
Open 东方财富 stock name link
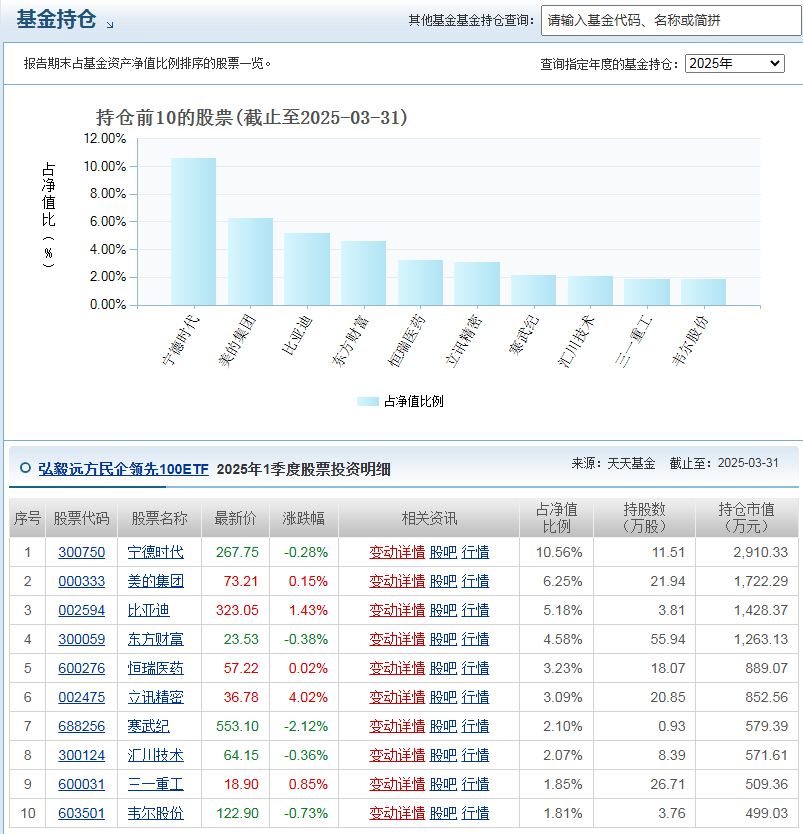[155, 639]
